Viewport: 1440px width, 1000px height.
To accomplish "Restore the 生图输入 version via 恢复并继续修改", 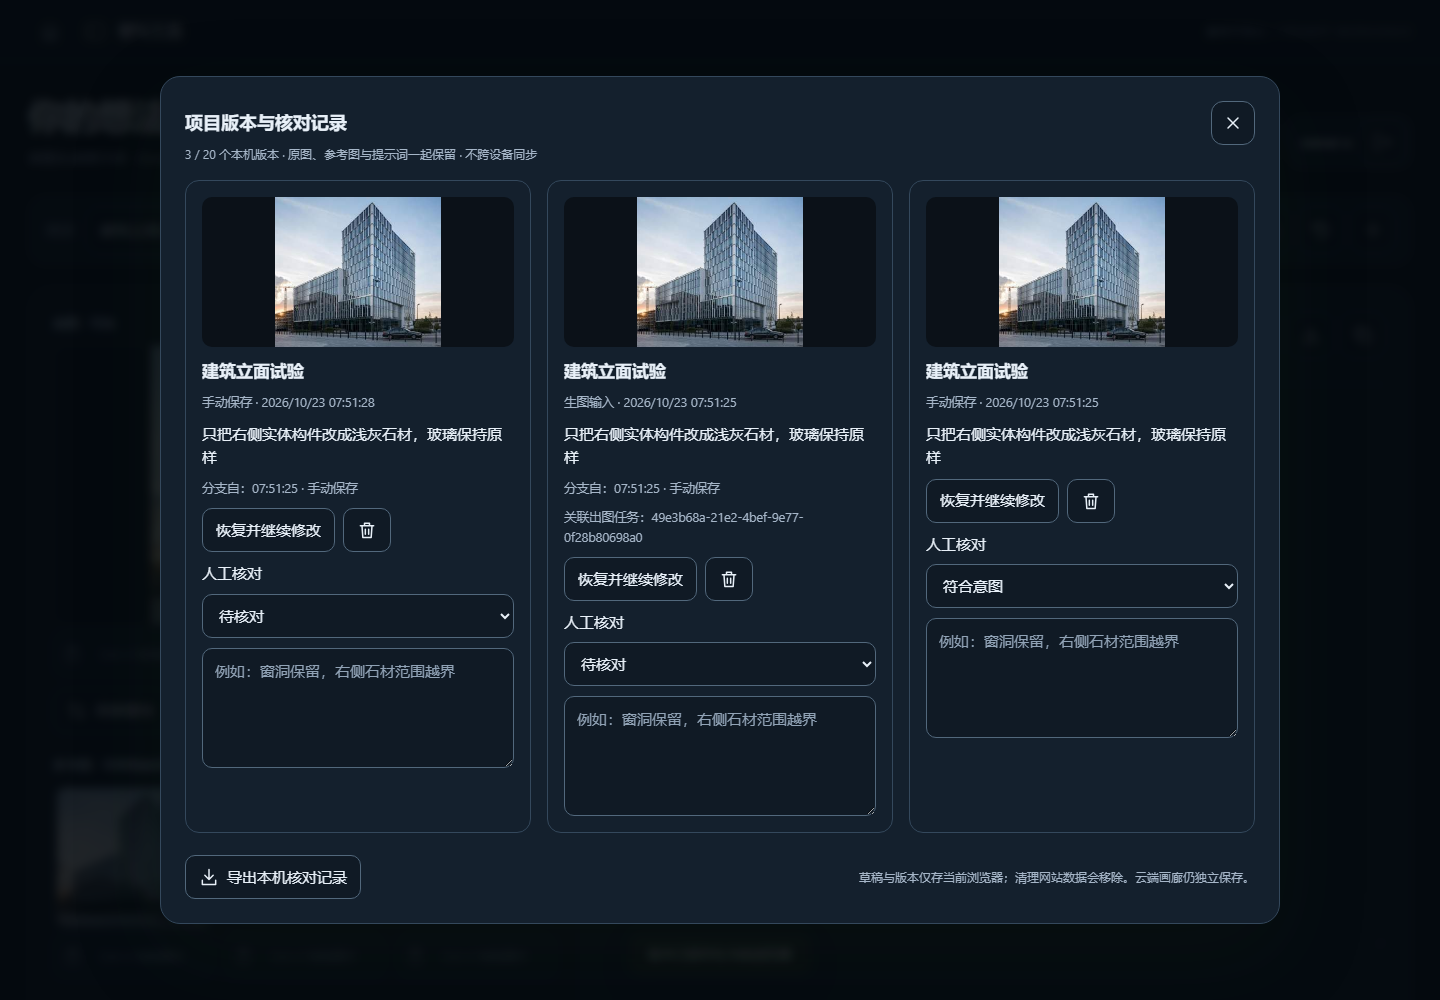I will pos(630,579).
